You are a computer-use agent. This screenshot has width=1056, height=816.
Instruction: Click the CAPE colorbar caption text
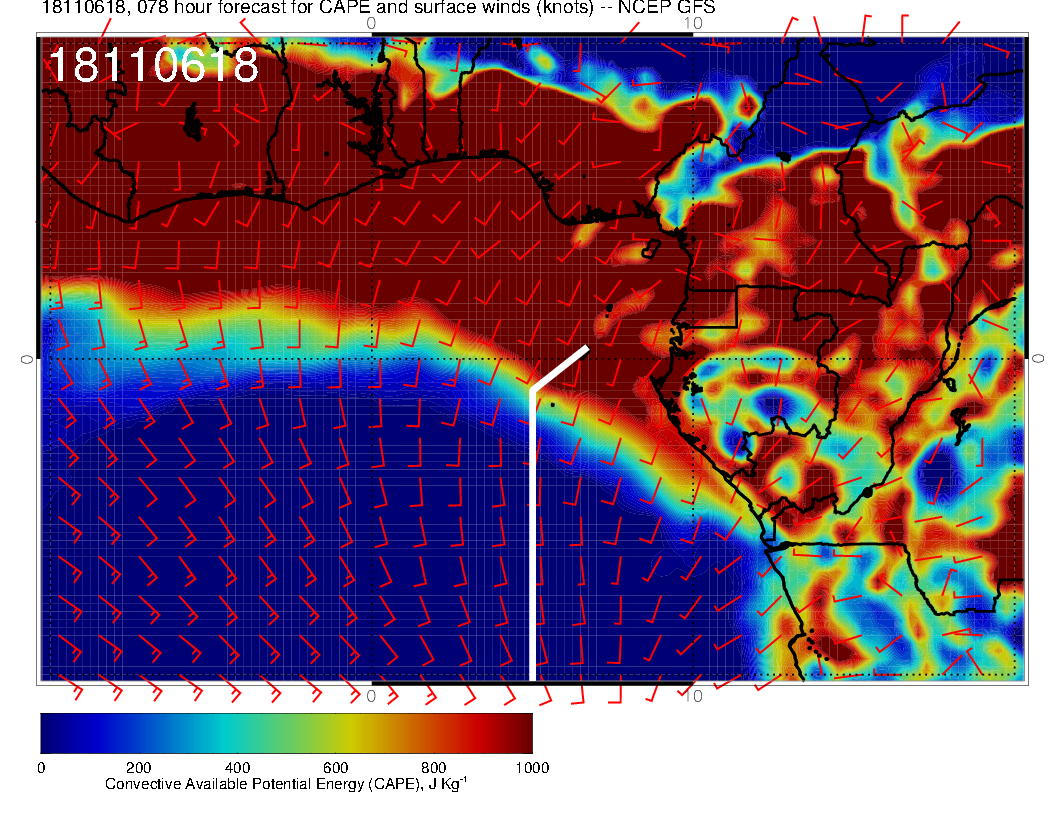click(286, 784)
